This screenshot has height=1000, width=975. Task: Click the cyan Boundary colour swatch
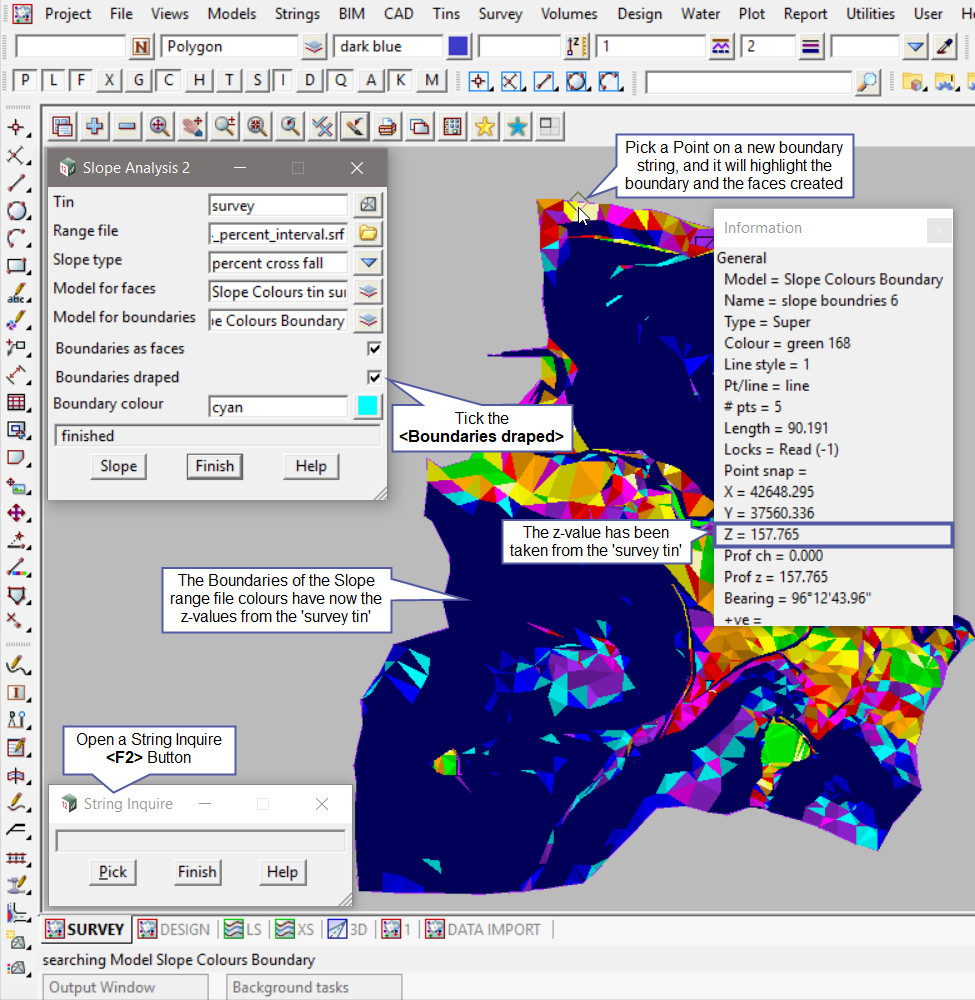368,407
